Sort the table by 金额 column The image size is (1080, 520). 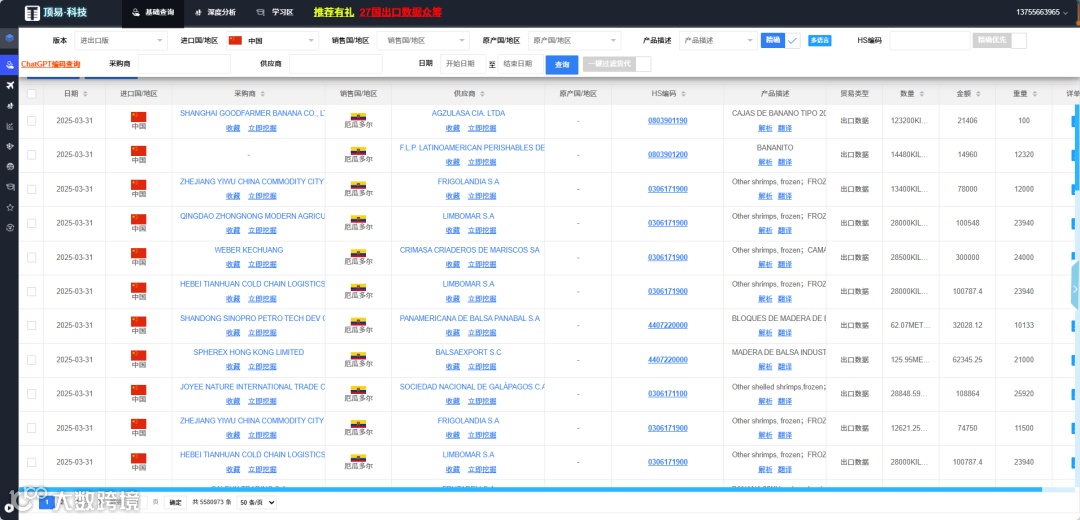pyautogui.click(x=977, y=94)
